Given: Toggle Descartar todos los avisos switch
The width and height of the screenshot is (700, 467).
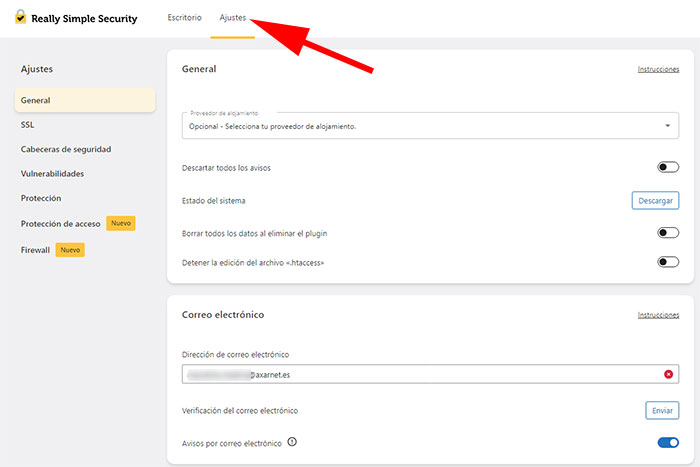Looking at the screenshot, I should click(668, 167).
